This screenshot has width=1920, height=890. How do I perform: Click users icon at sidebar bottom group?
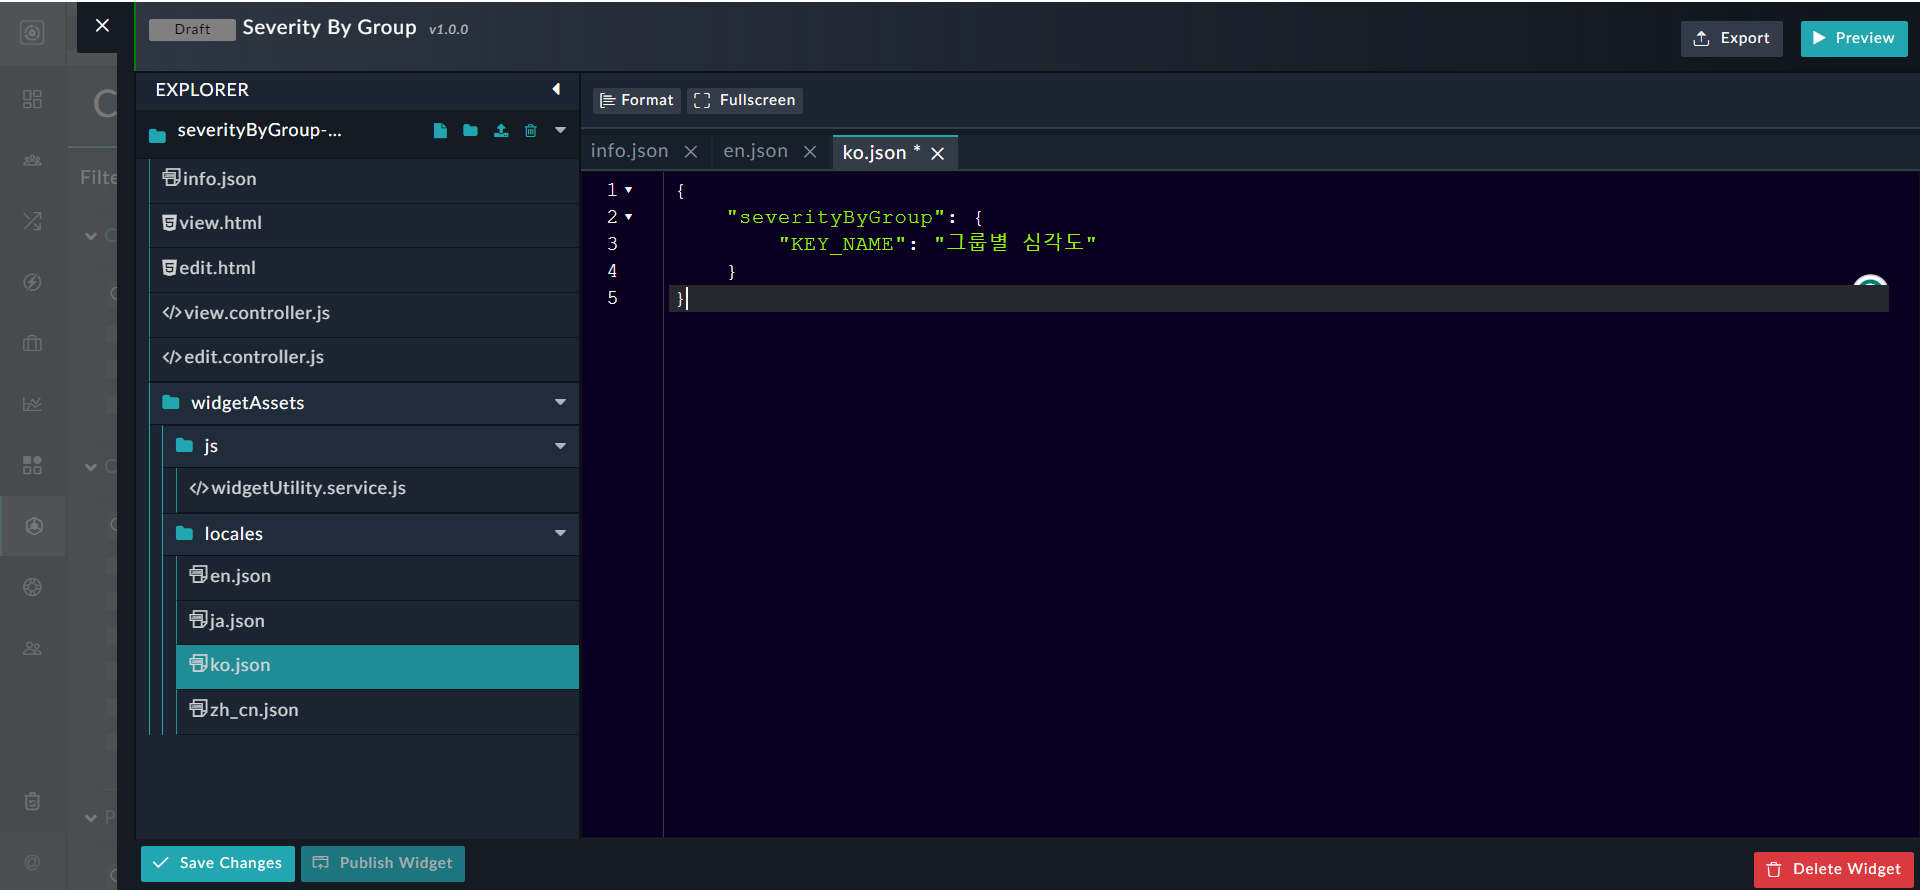tap(32, 648)
